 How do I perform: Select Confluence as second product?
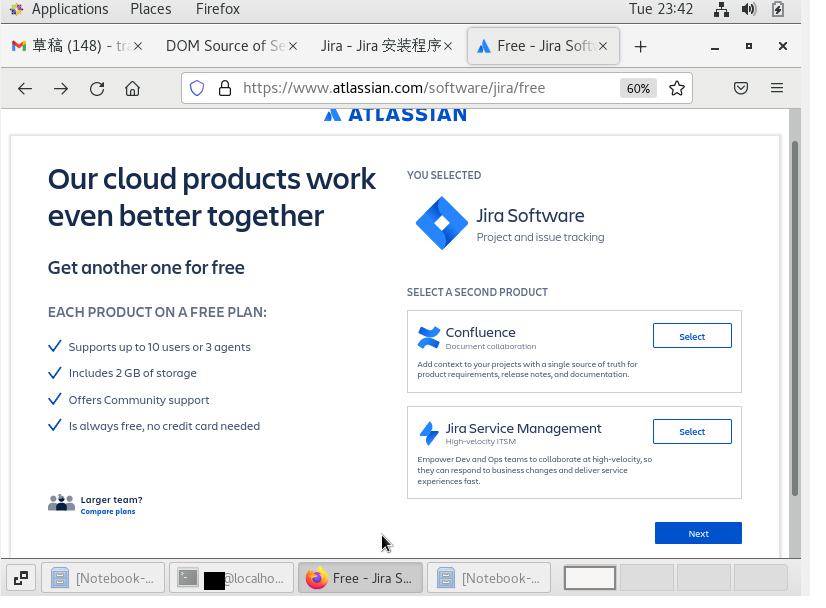click(692, 336)
